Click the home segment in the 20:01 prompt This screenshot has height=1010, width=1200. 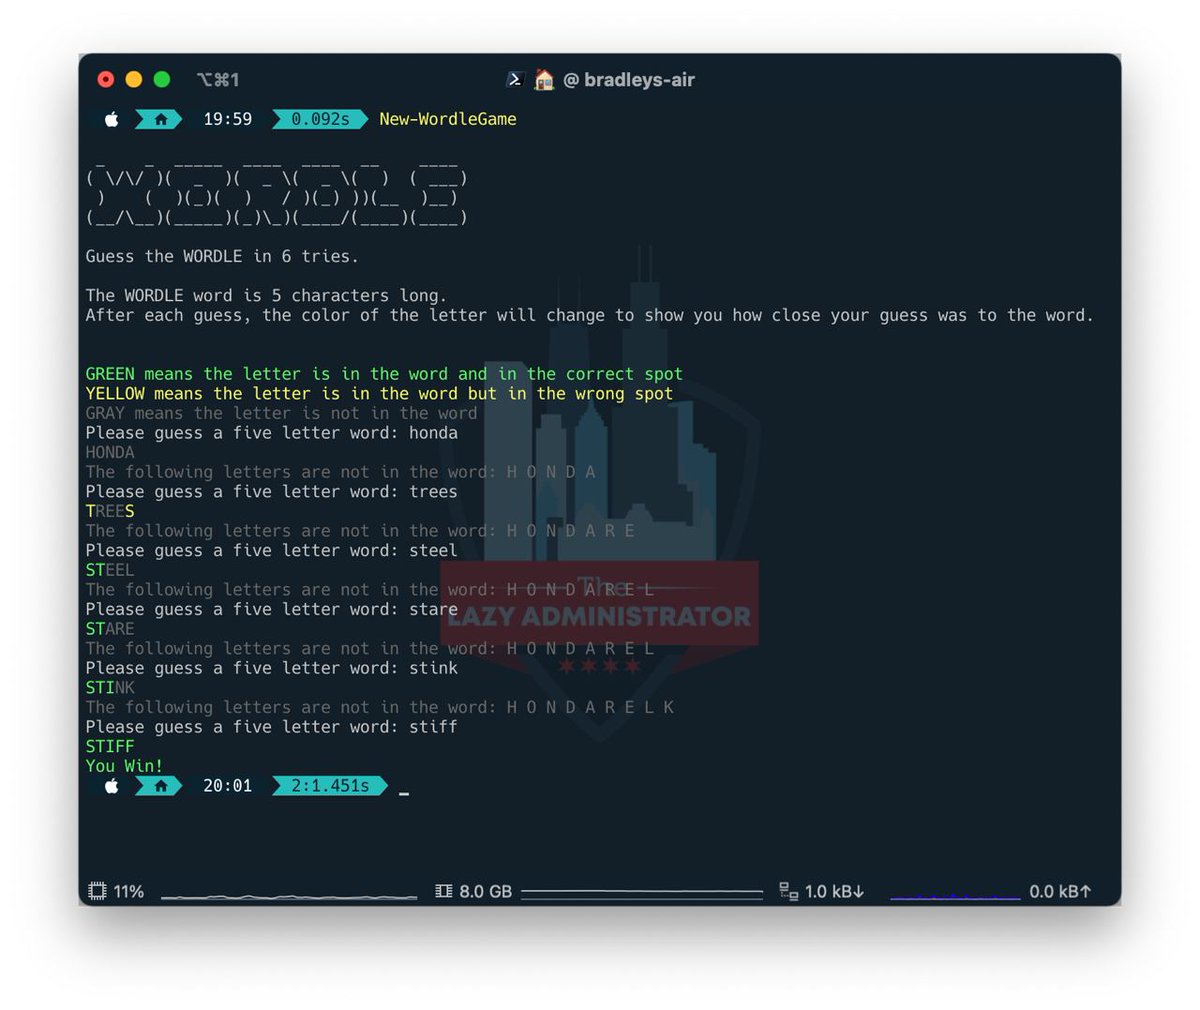tap(160, 786)
